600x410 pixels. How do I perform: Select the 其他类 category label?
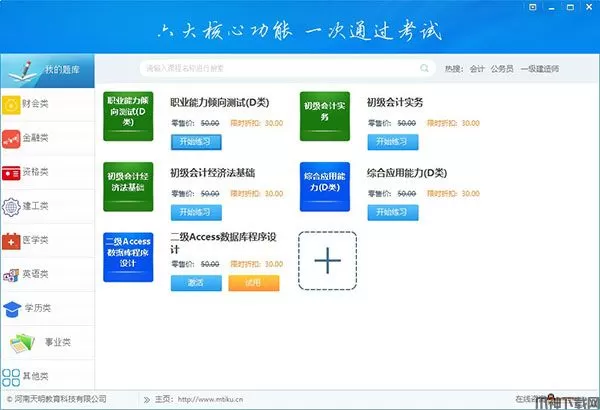35,376
